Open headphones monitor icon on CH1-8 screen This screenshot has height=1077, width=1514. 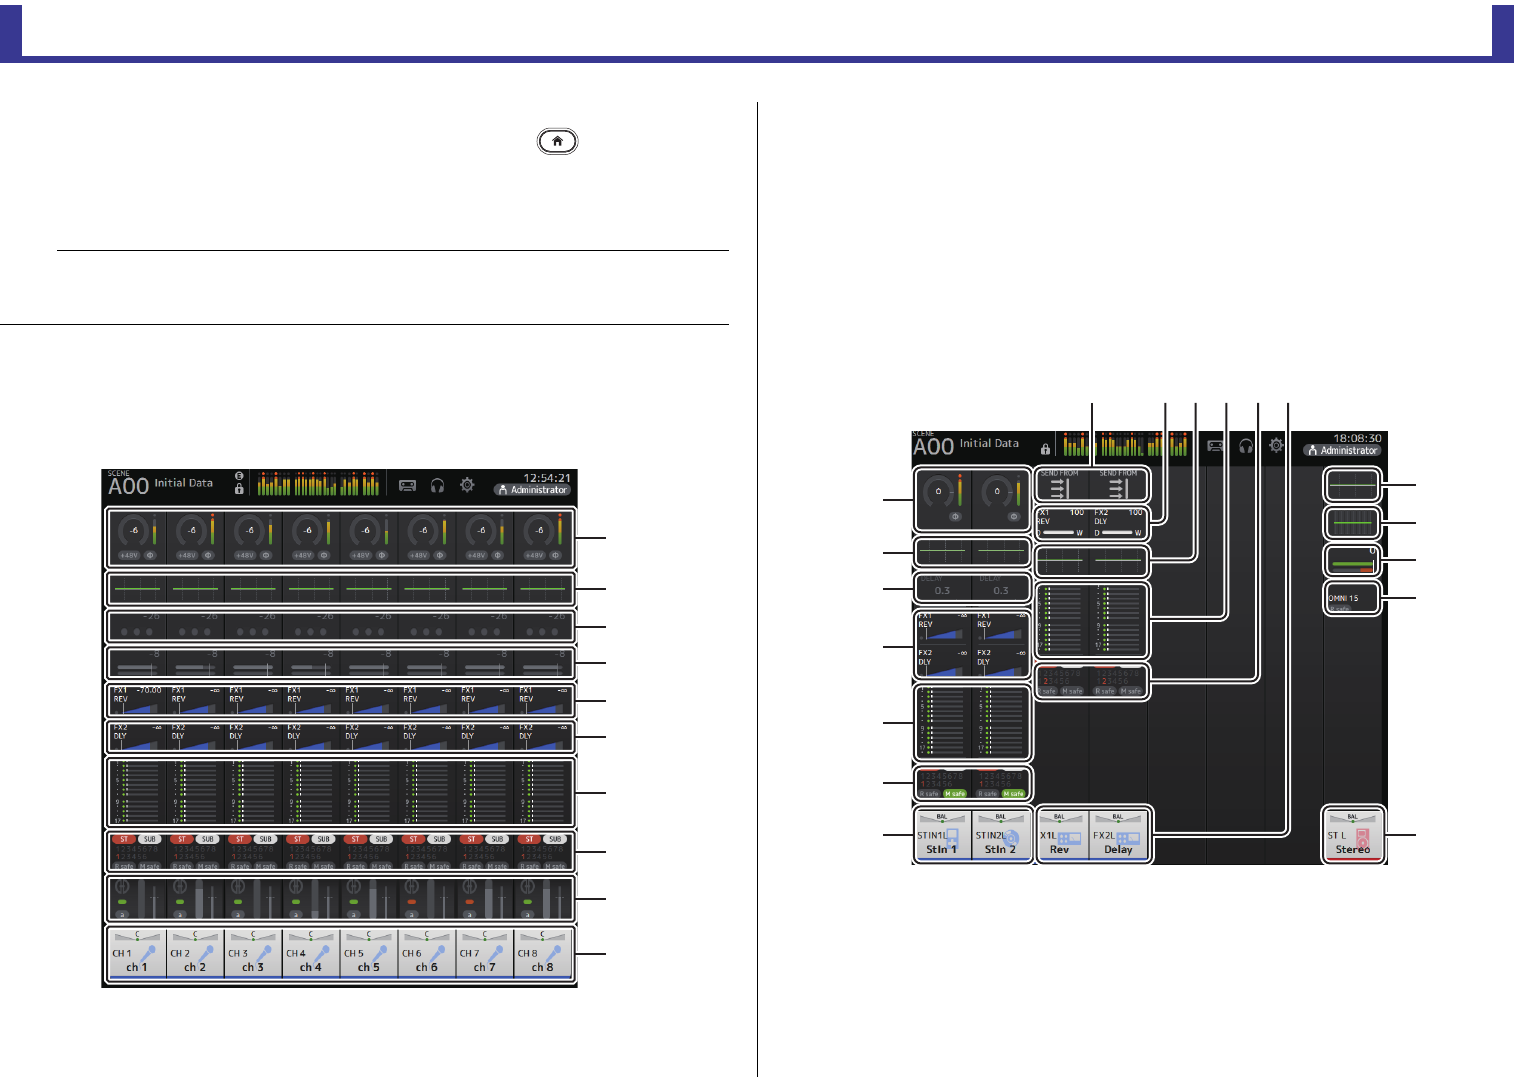coord(437,485)
